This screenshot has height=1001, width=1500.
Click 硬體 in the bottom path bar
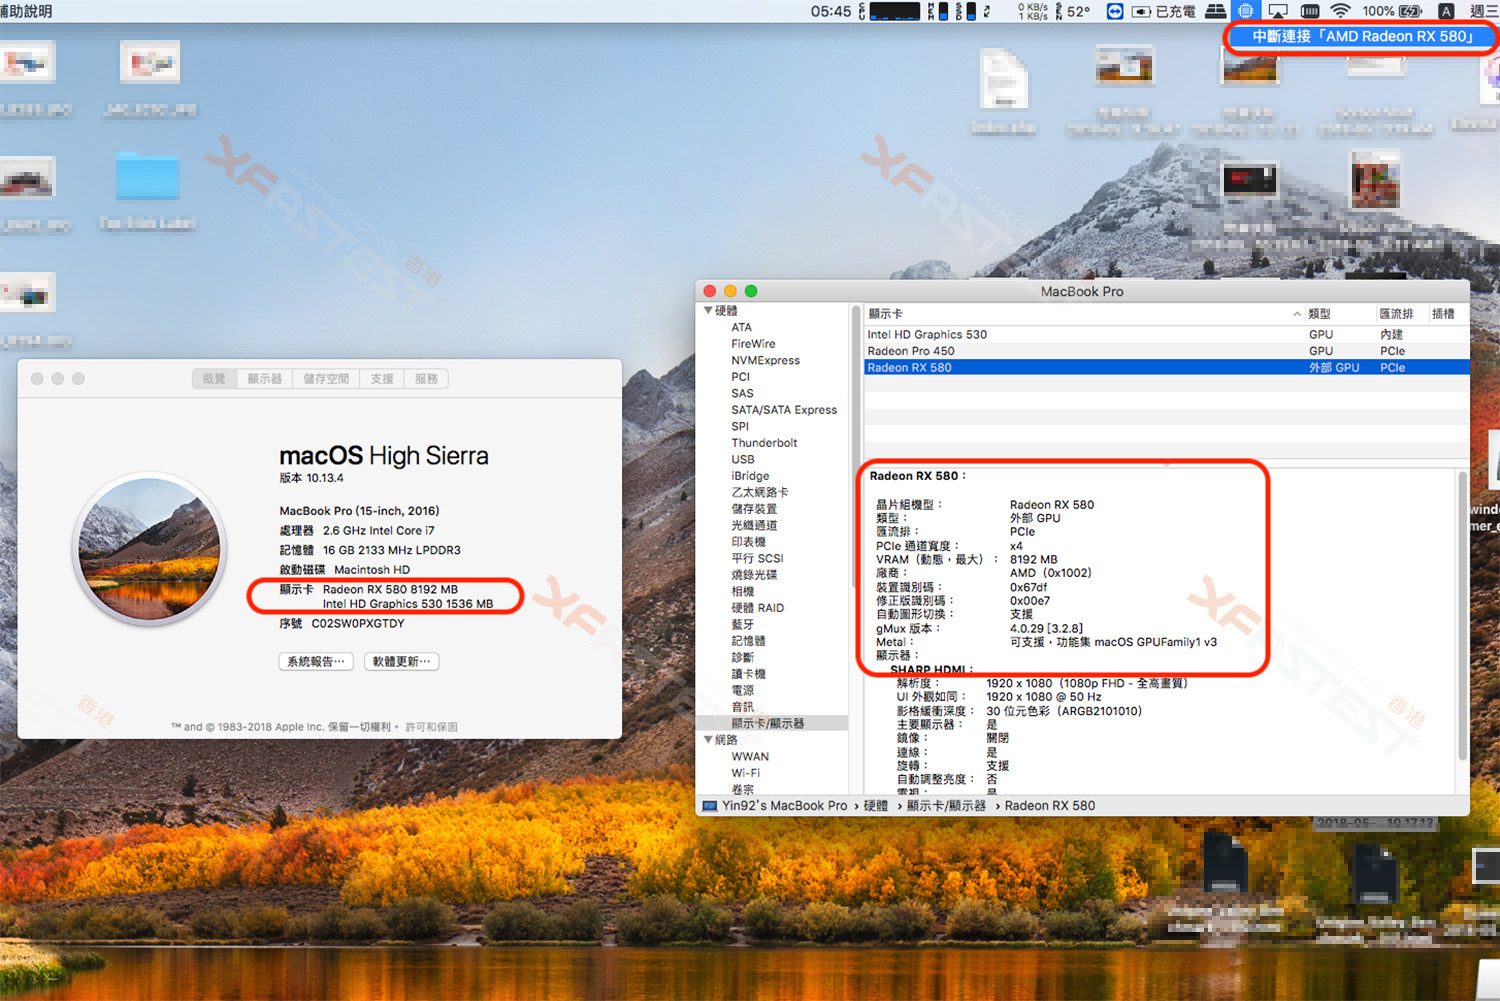point(876,806)
